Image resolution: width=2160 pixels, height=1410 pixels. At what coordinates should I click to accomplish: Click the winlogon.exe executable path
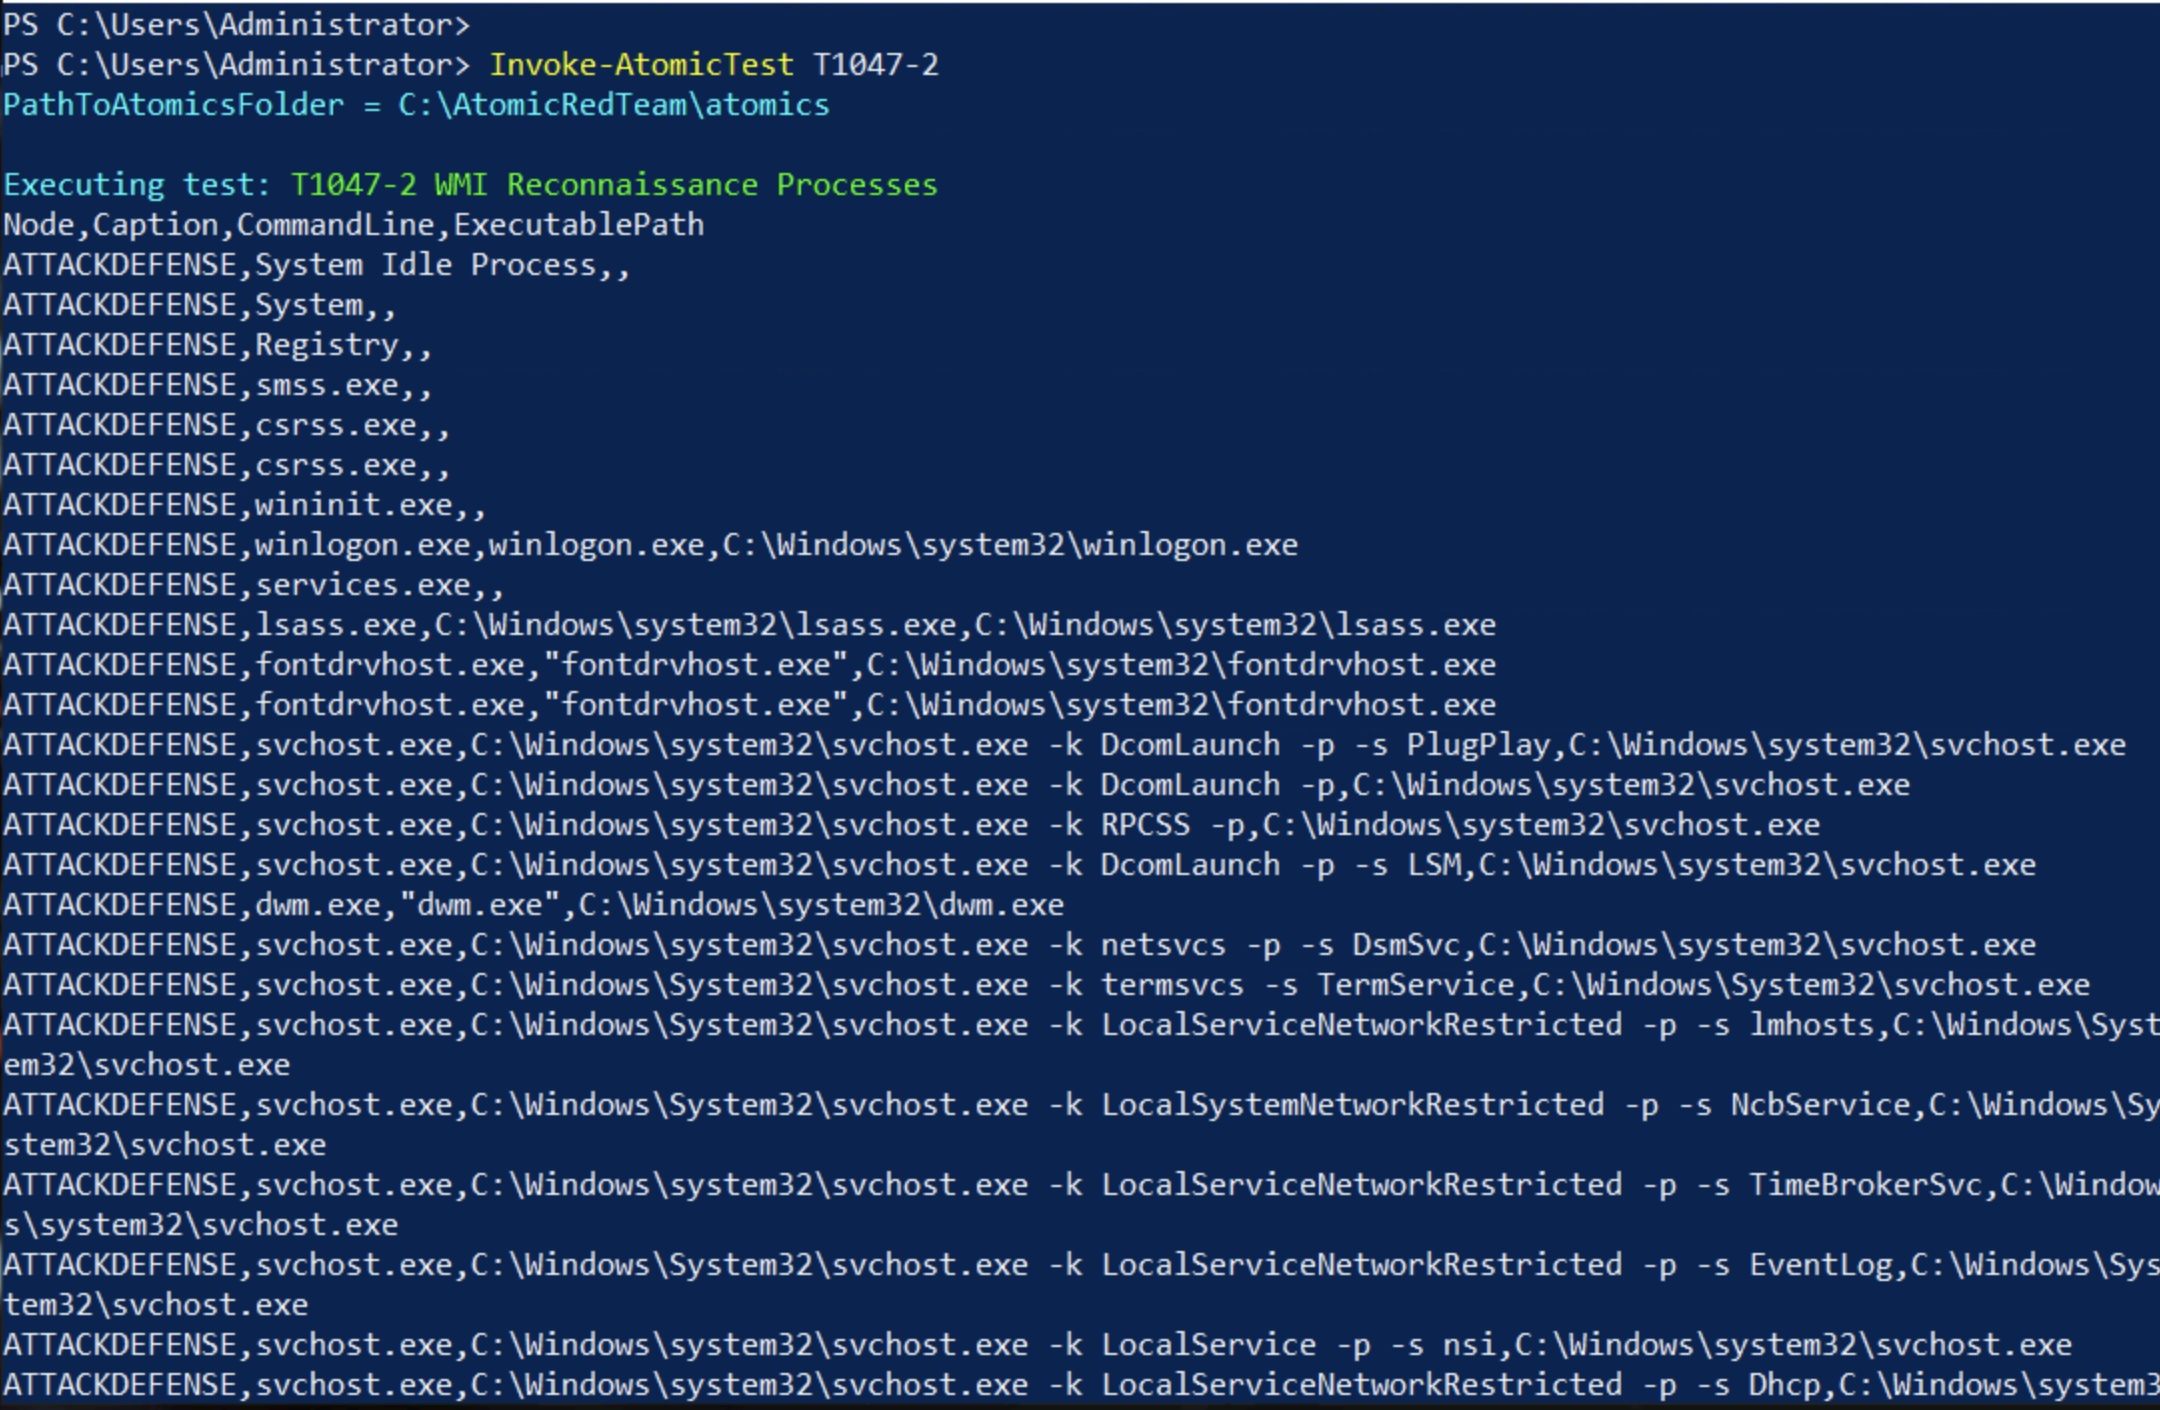1010,545
